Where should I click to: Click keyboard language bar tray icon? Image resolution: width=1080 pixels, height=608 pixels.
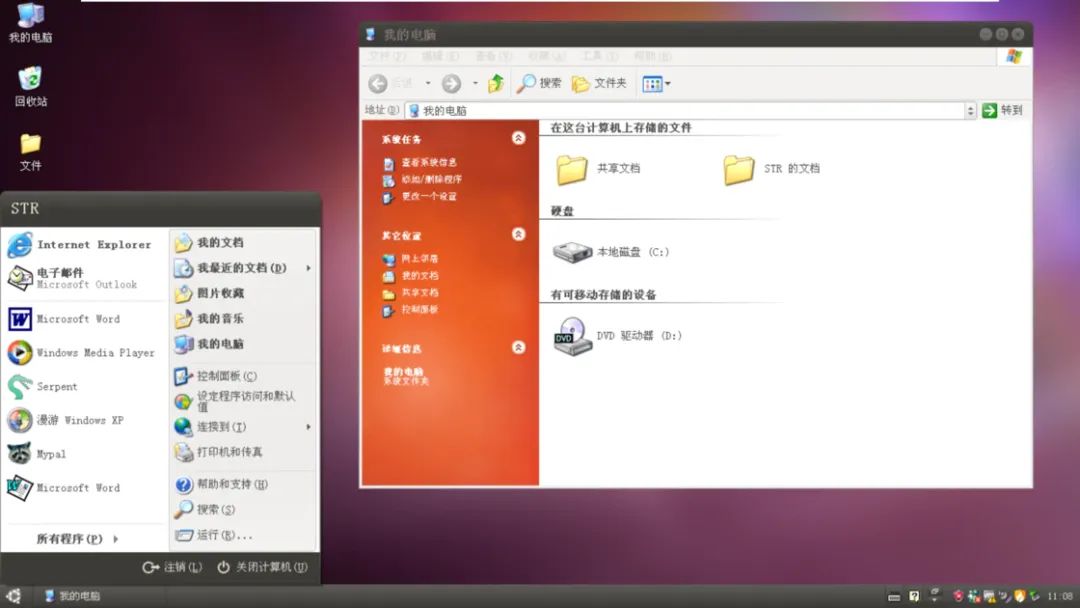(894, 597)
